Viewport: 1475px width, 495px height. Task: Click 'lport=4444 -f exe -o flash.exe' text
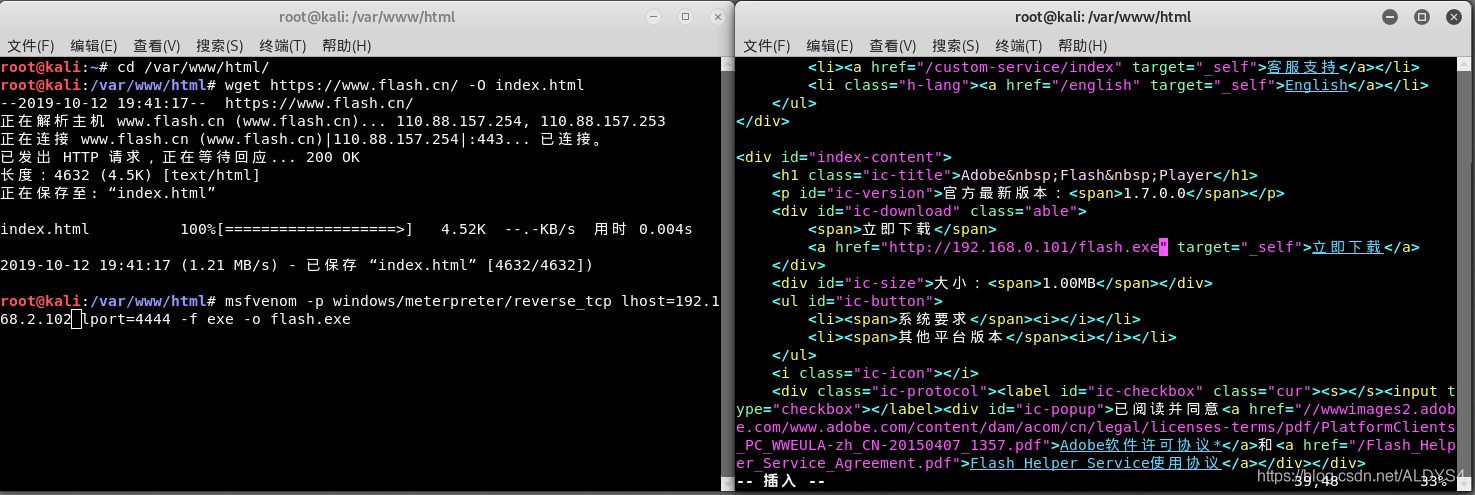pyautogui.click(x=216, y=319)
